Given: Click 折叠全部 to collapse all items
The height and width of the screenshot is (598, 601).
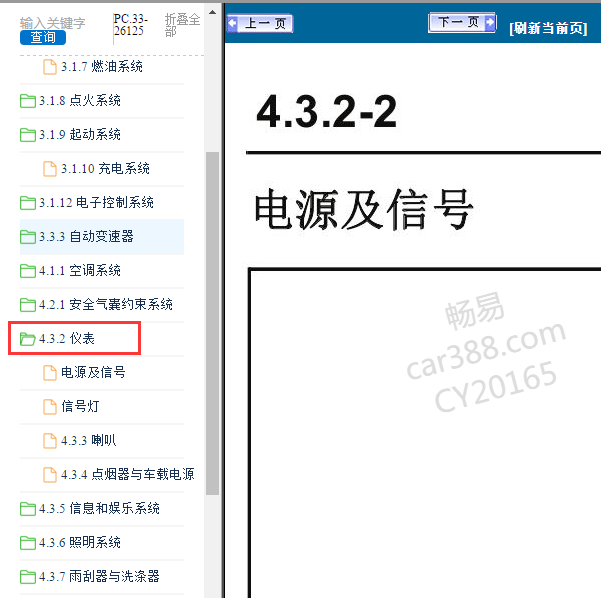Looking at the screenshot, I should 182,25.
